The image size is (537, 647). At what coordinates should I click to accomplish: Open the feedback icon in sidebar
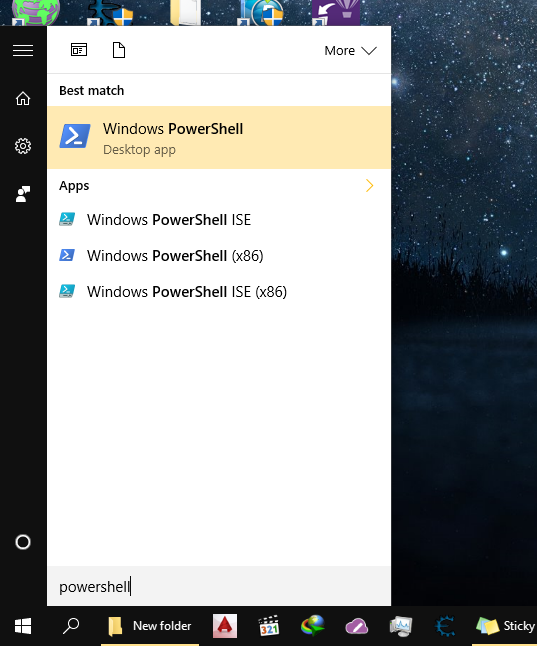pos(23,194)
